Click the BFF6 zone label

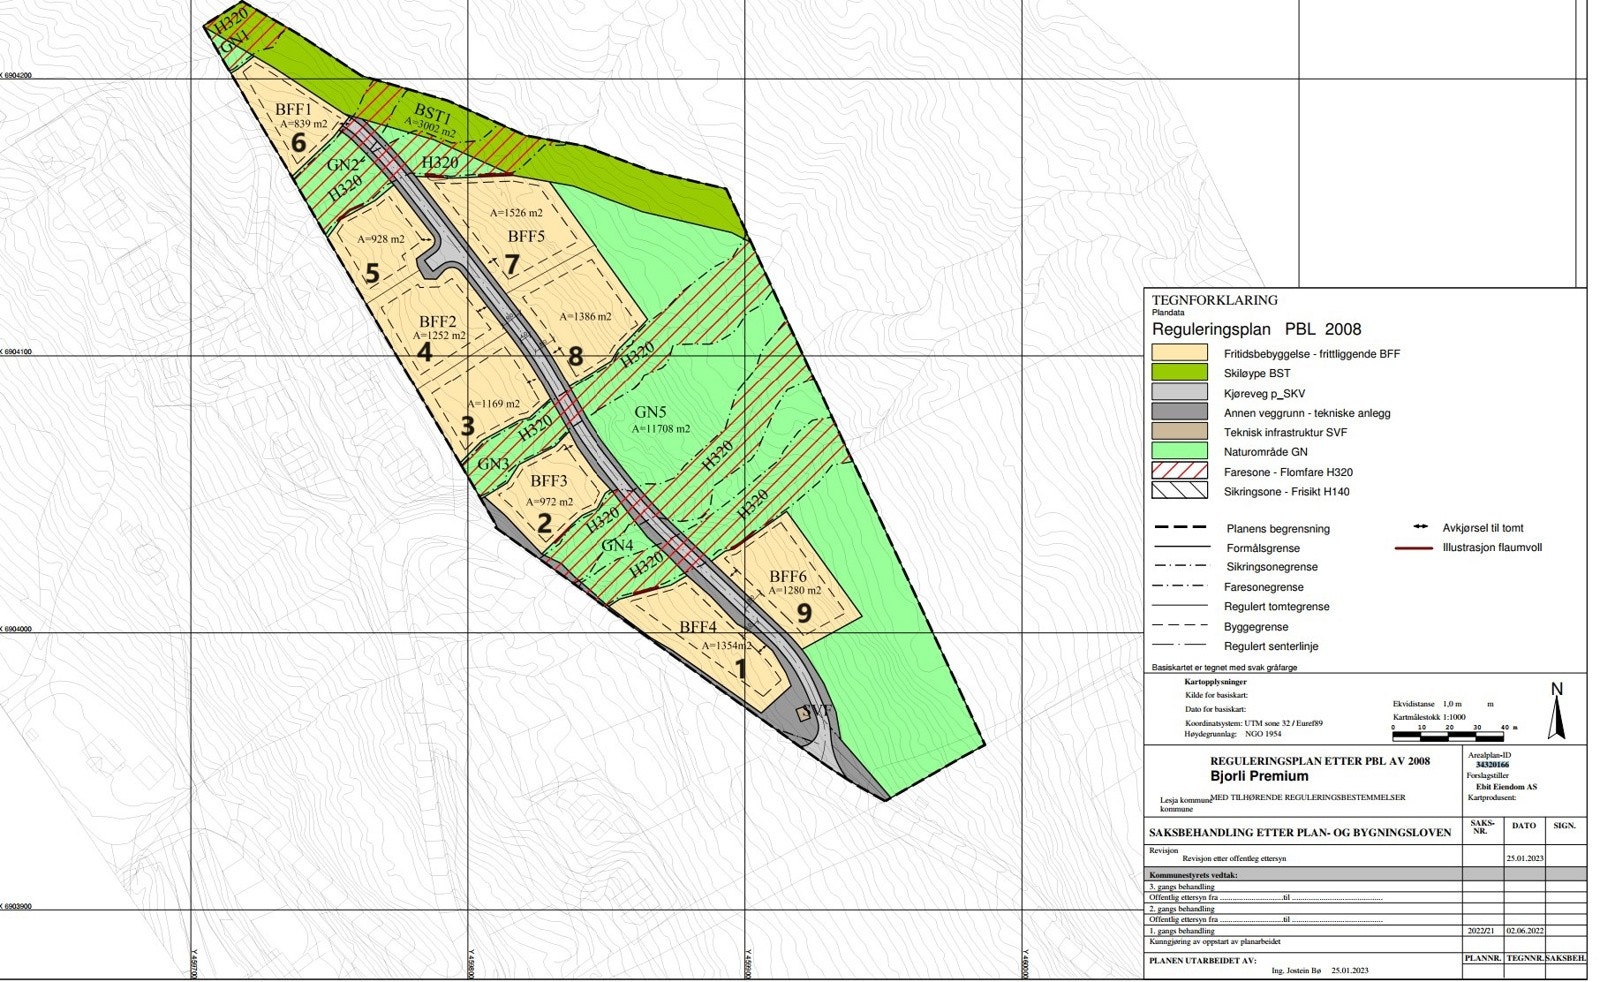coord(788,576)
